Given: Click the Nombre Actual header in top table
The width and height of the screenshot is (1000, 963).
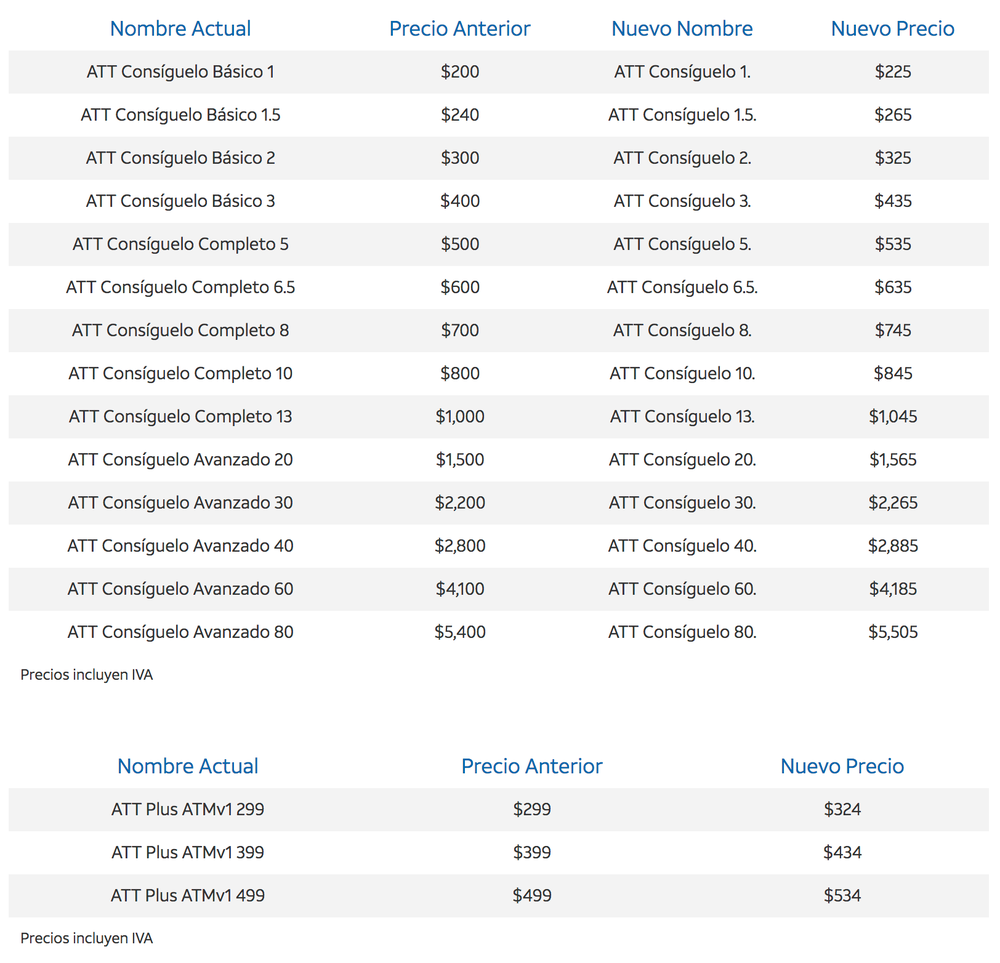Looking at the screenshot, I should pos(180,29).
